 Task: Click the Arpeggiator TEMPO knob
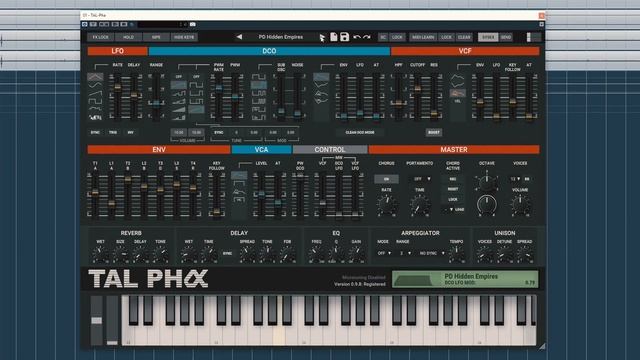tap(456, 255)
